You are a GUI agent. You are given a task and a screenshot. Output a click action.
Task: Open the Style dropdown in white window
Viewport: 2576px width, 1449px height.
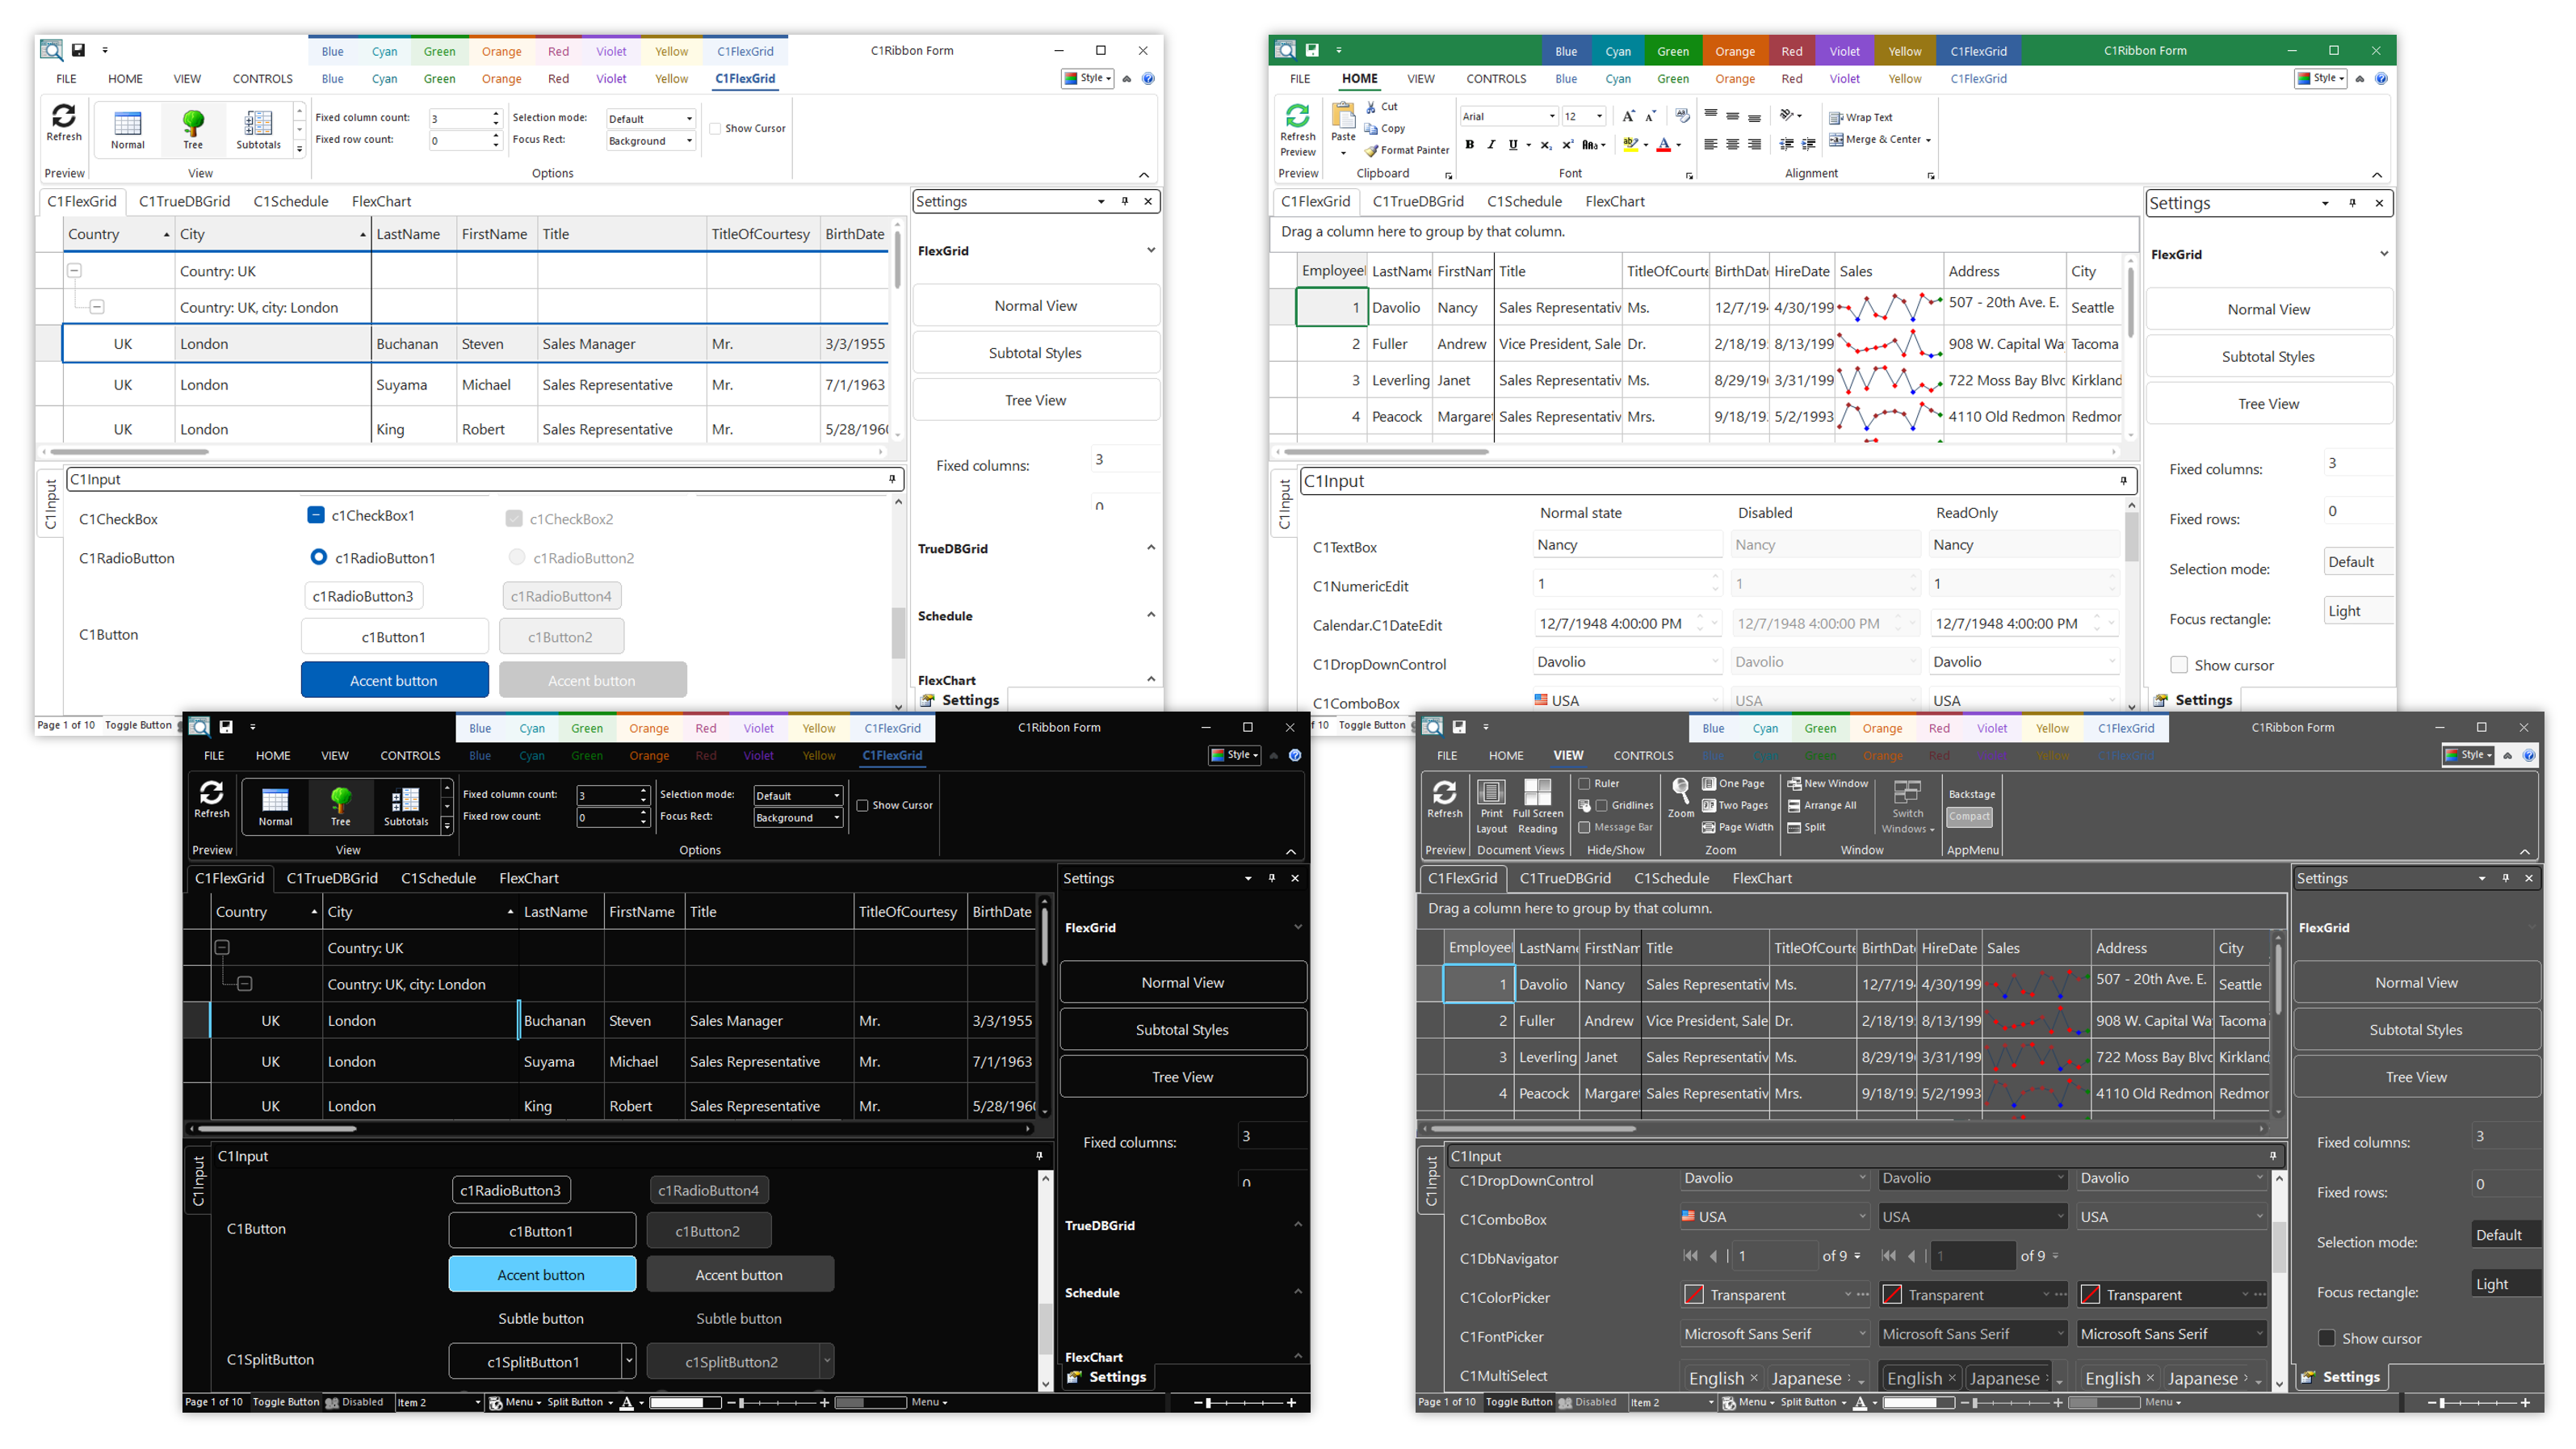coord(1087,78)
